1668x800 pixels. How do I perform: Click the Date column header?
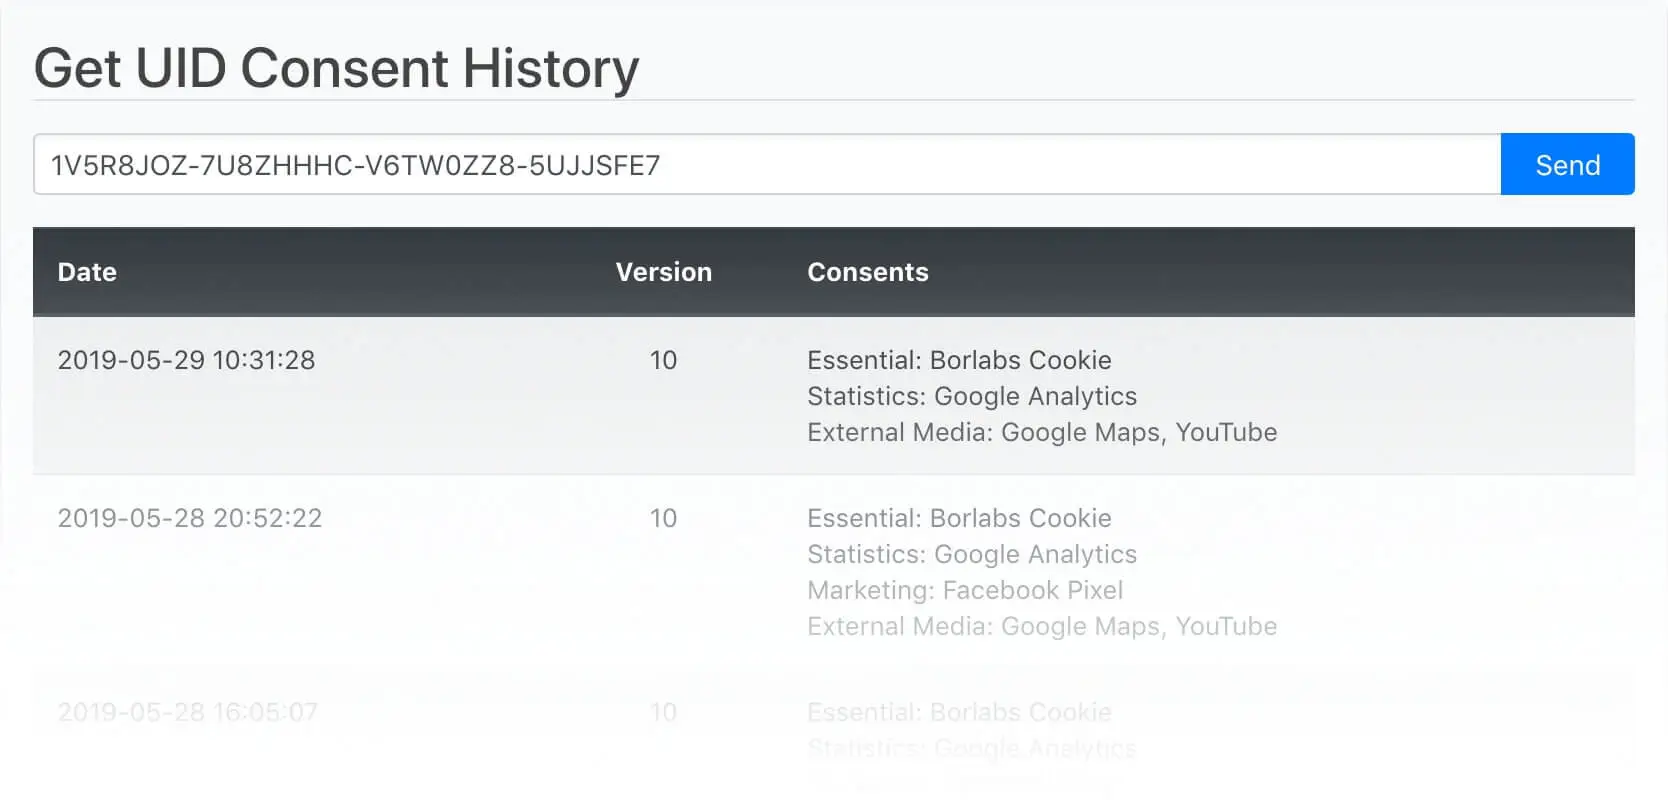[x=86, y=272]
